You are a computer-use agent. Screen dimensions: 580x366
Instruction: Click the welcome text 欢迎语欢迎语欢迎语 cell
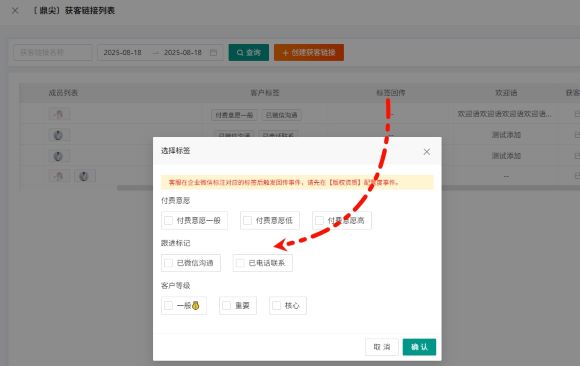504,114
